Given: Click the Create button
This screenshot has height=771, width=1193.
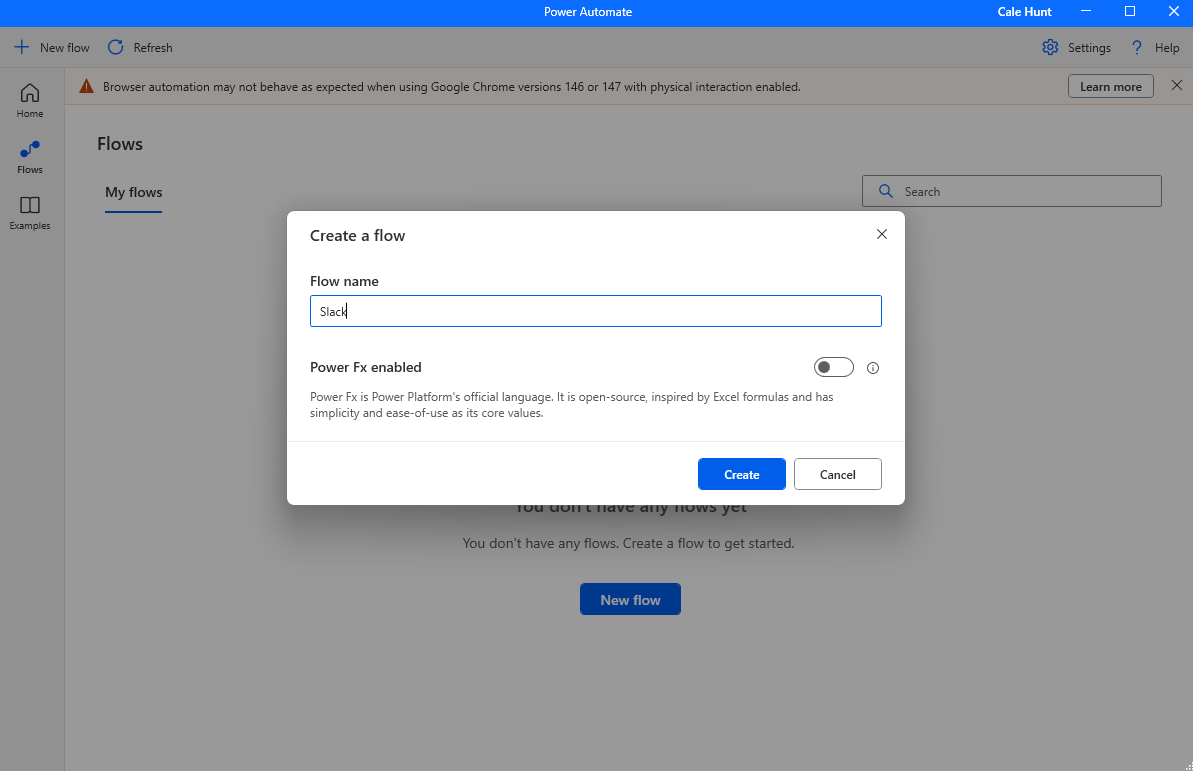Looking at the screenshot, I should pyautogui.click(x=741, y=474).
